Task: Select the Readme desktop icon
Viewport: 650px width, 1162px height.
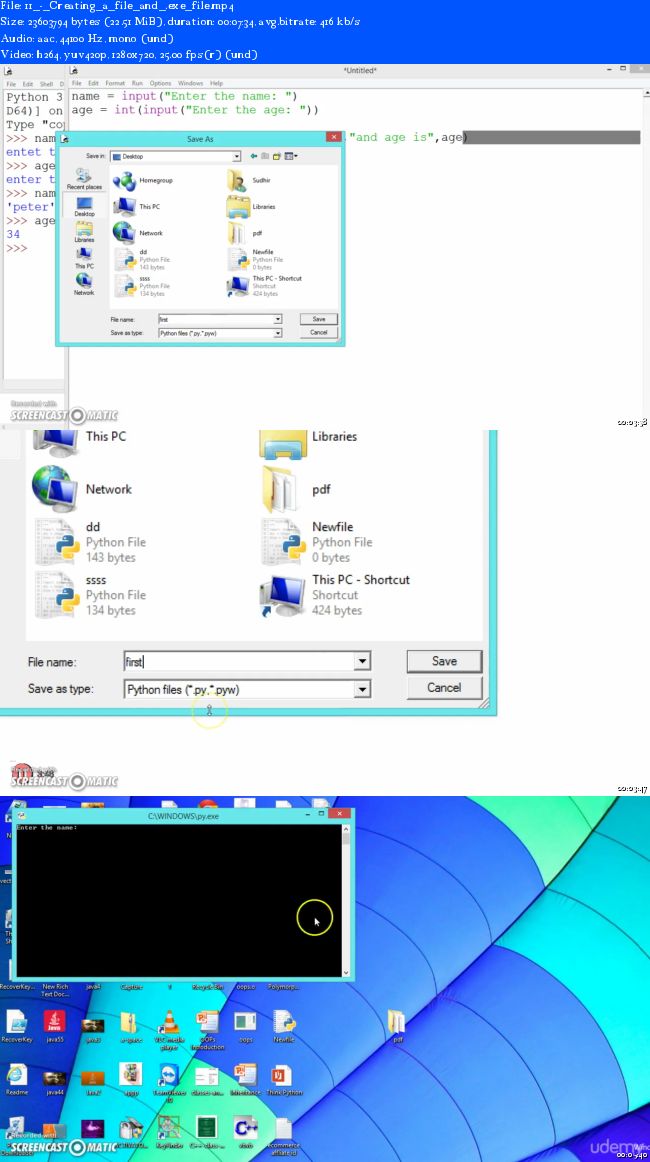Action: (x=16, y=1080)
